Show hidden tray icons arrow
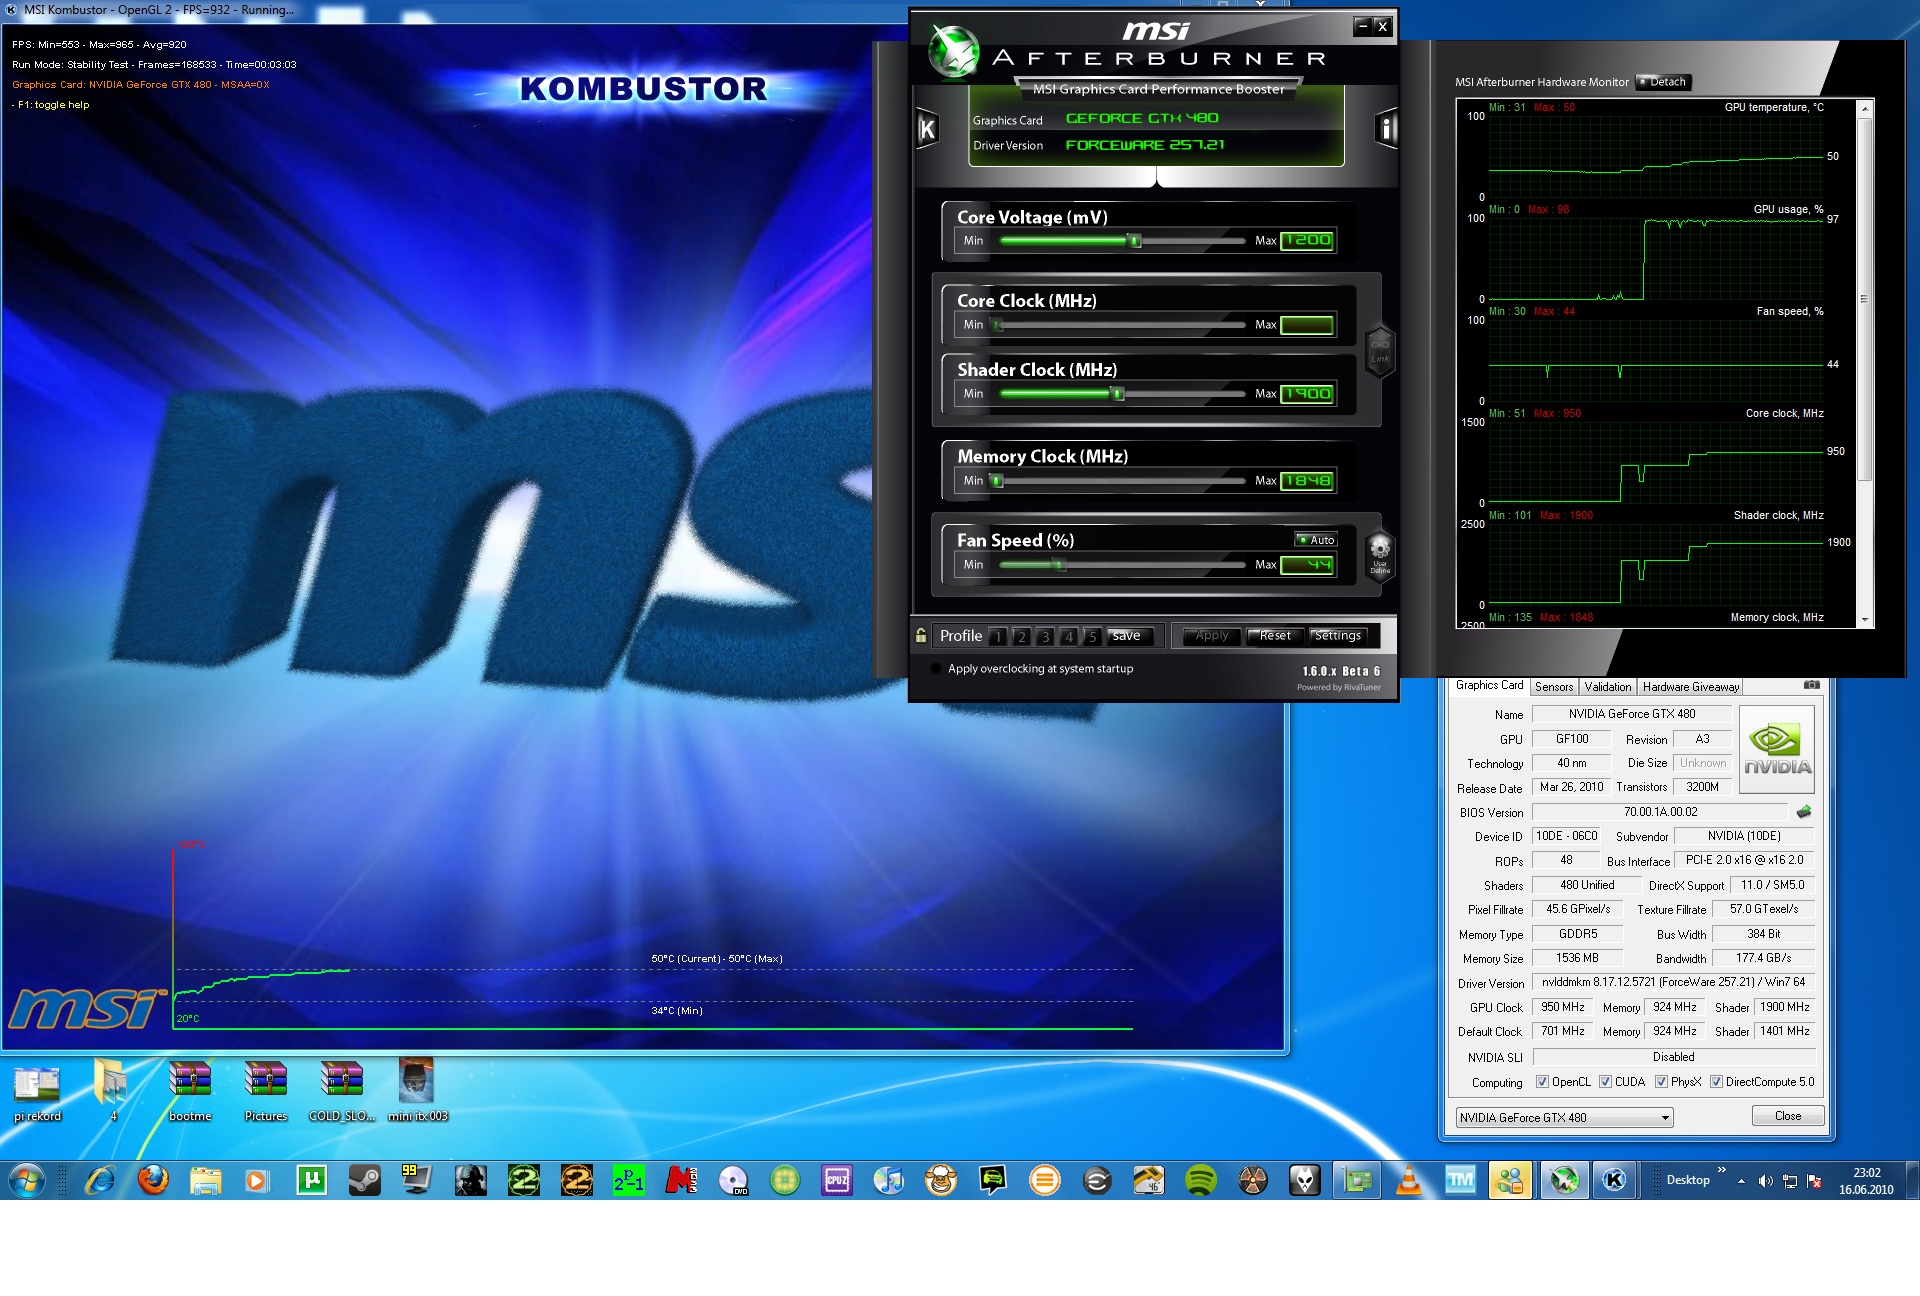 1741,1181
